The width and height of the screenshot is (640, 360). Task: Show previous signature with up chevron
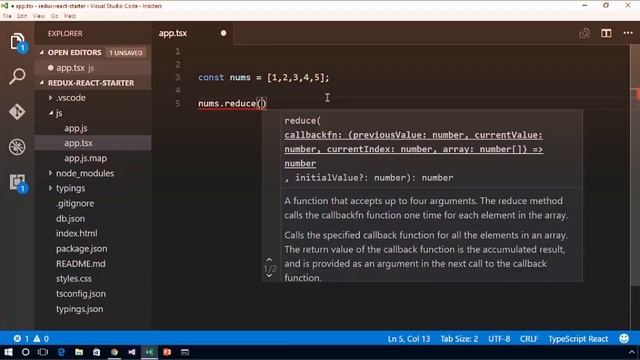pyautogui.click(x=269, y=260)
